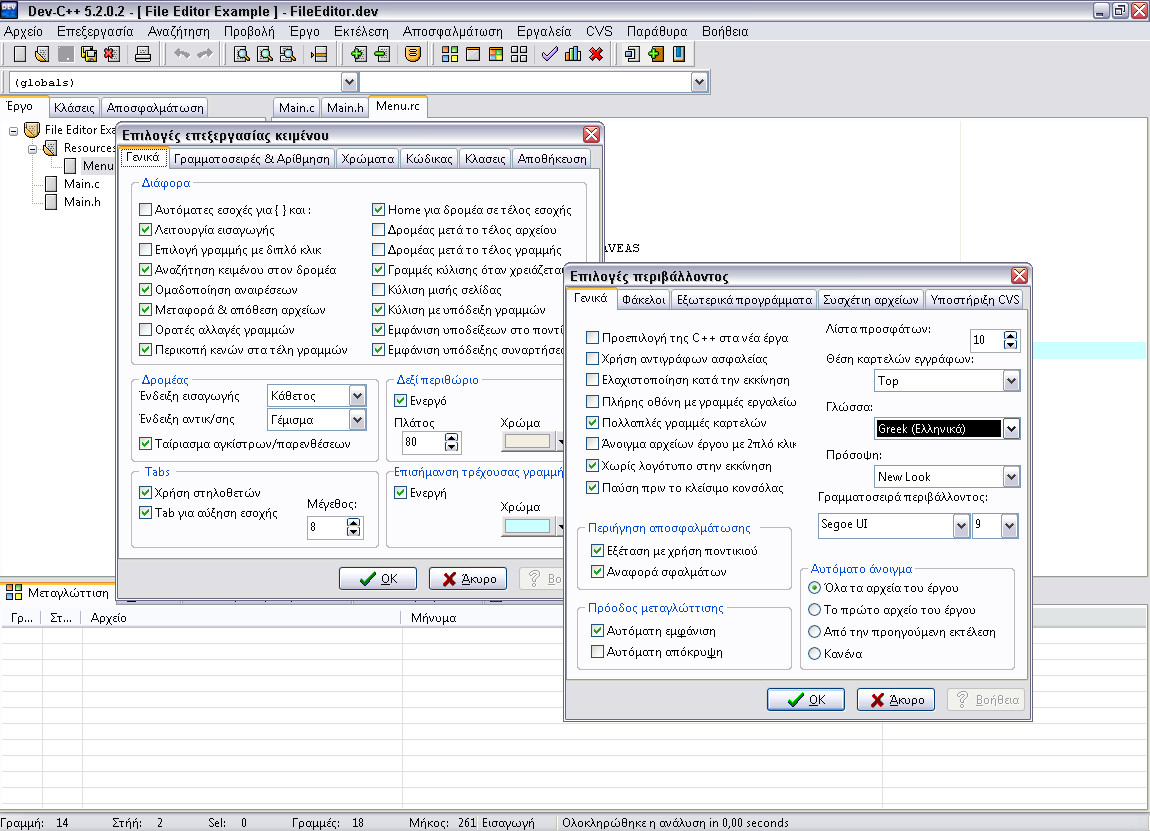The image size is (1150, 831).
Task: Click the Run window toolbar icon
Action: click(x=473, y=54)
